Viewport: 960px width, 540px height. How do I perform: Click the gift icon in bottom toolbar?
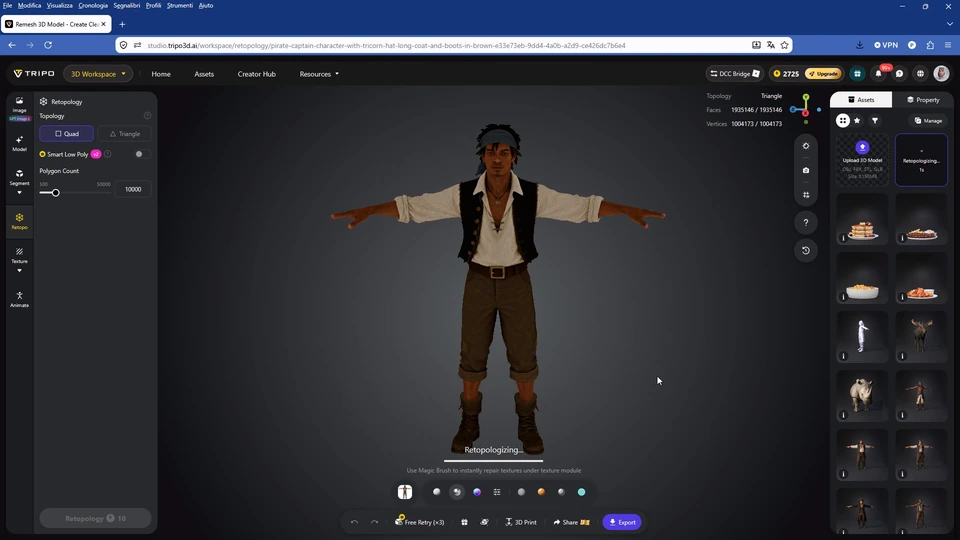coord(465,522)
